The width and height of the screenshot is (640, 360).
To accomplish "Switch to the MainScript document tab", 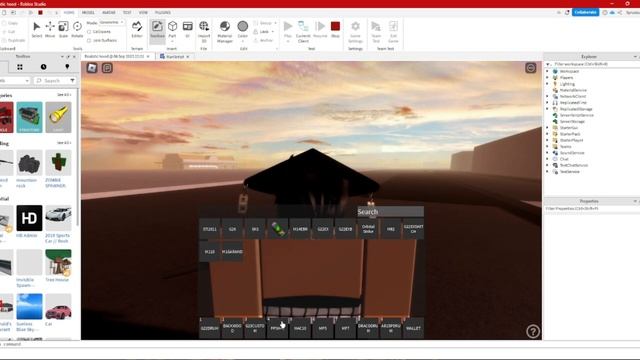I will click(x=175, y=56).
